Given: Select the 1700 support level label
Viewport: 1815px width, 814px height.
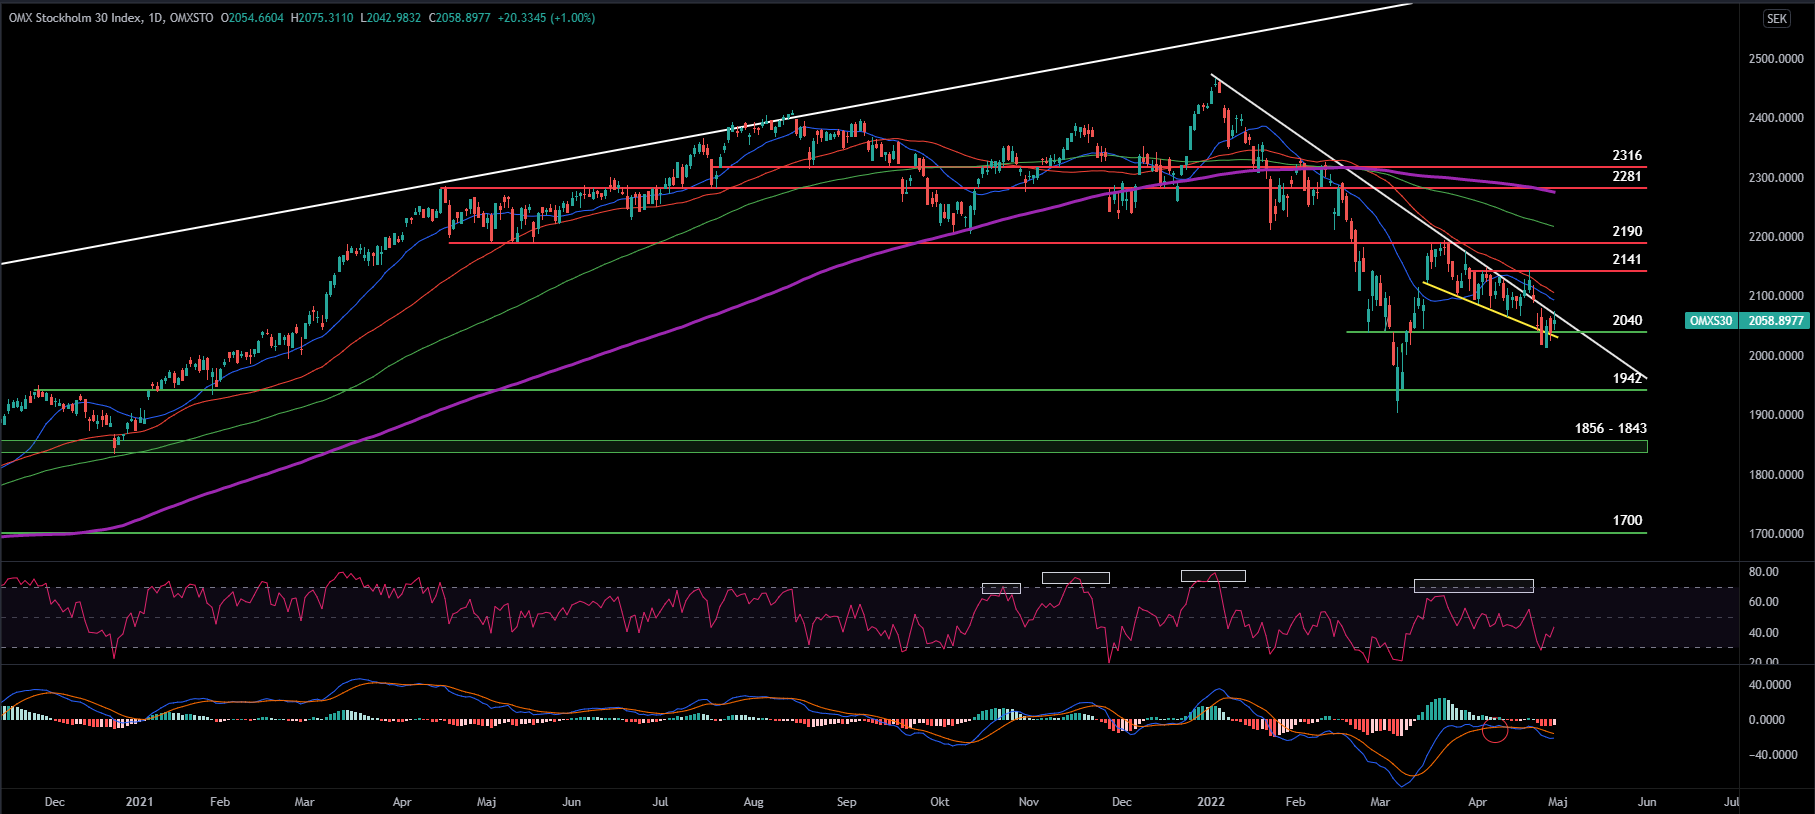Looking at the screenshot, I should coord(1627,520).
